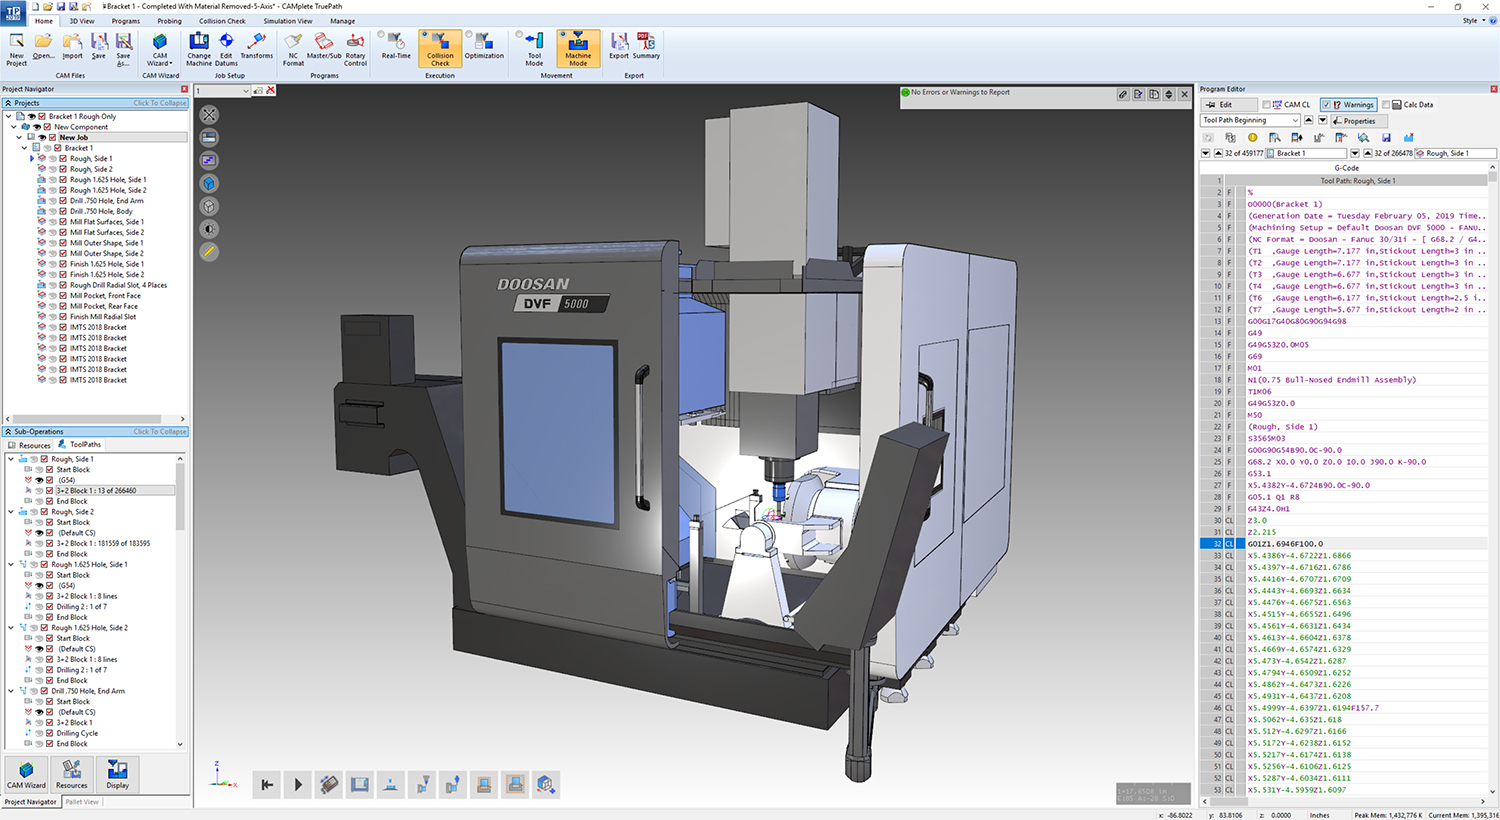The width and height of the screenshot is (1500, 820).
Task: Click the Transforms icon
Action: pos(256,46)
